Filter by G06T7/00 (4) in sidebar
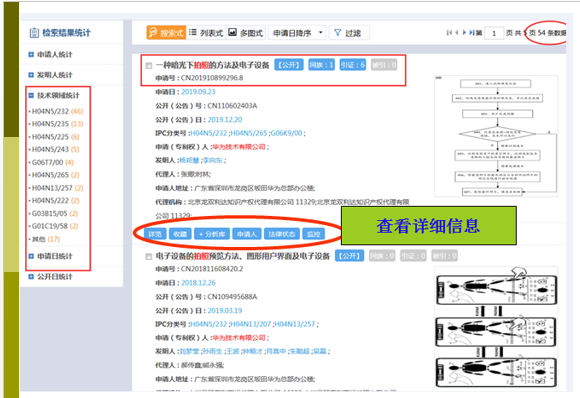Screen dimensions: 580x398 53,162
